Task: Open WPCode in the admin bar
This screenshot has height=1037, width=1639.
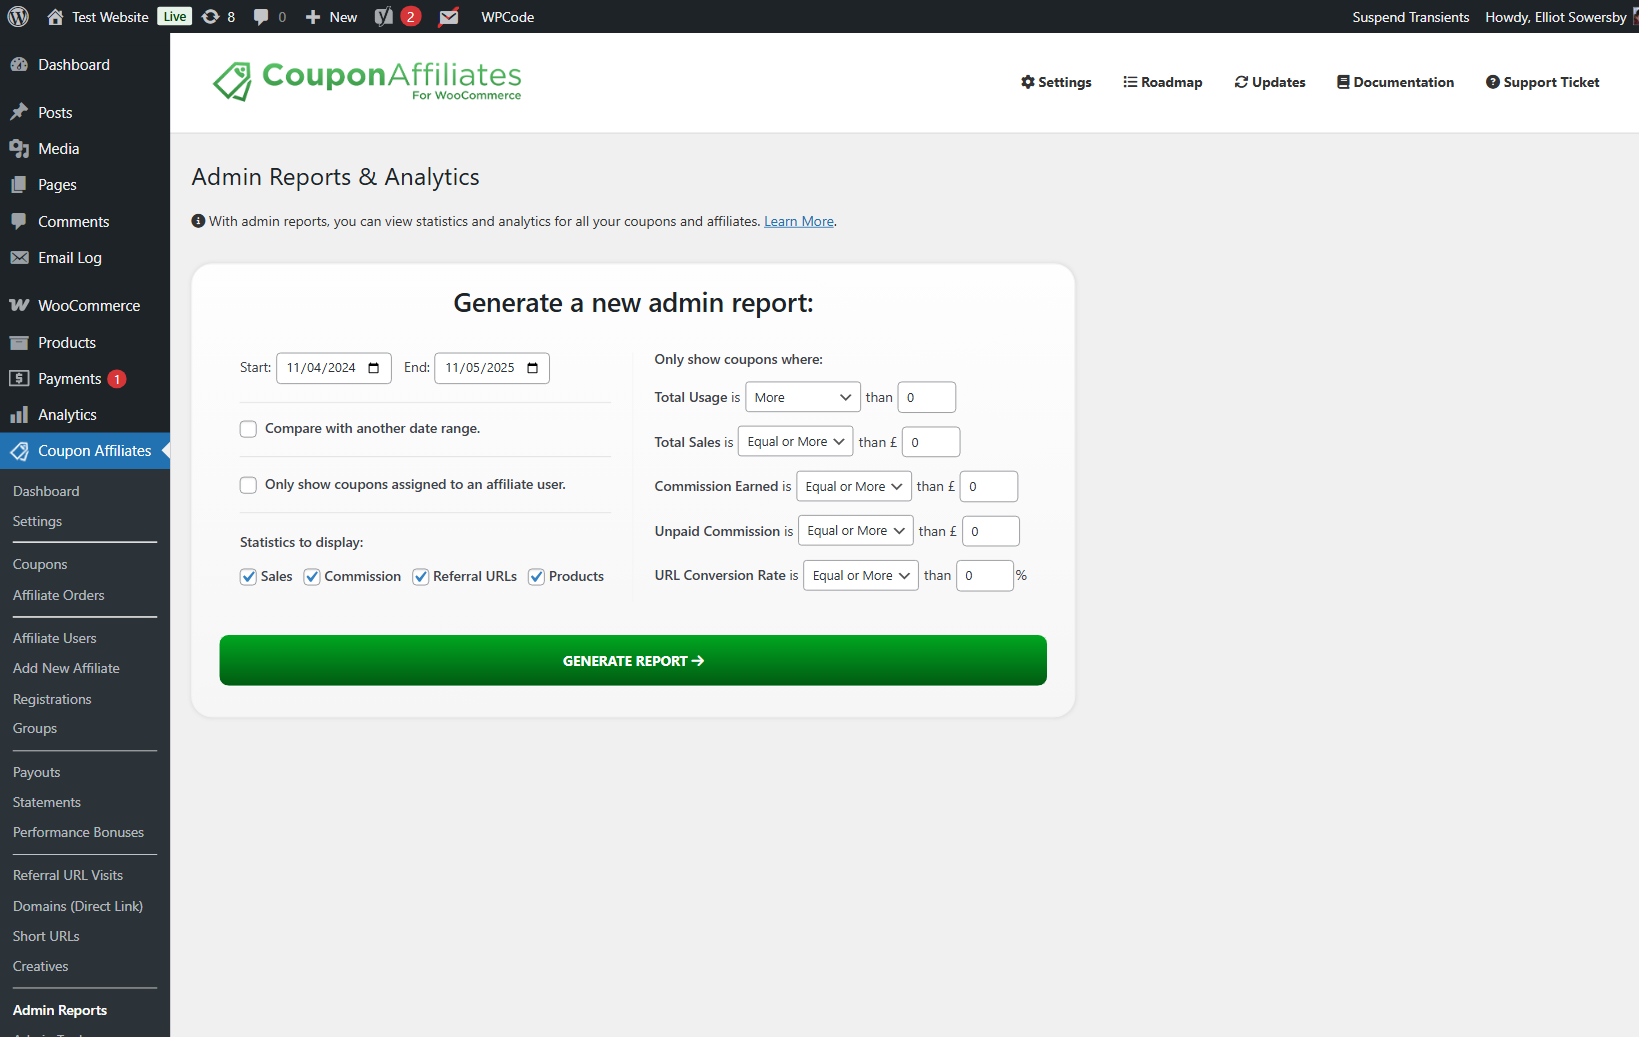Action: coord(508,17)
